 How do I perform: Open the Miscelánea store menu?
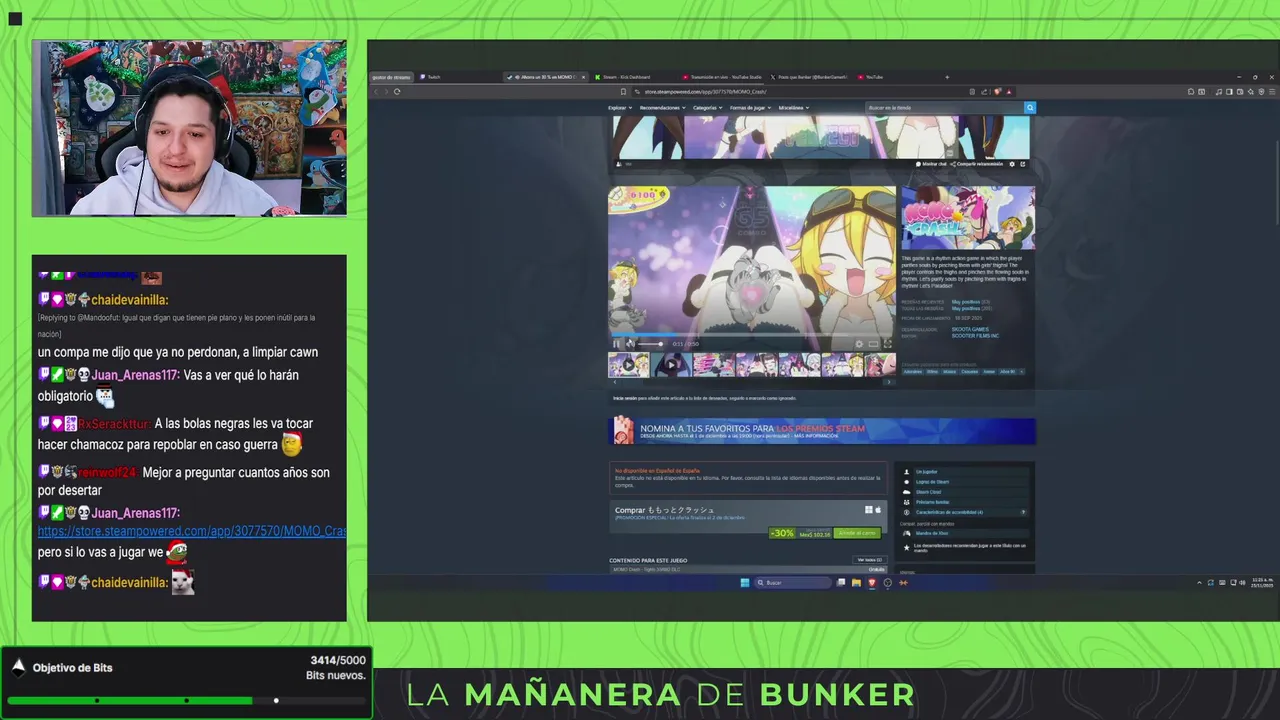[793, 108]
